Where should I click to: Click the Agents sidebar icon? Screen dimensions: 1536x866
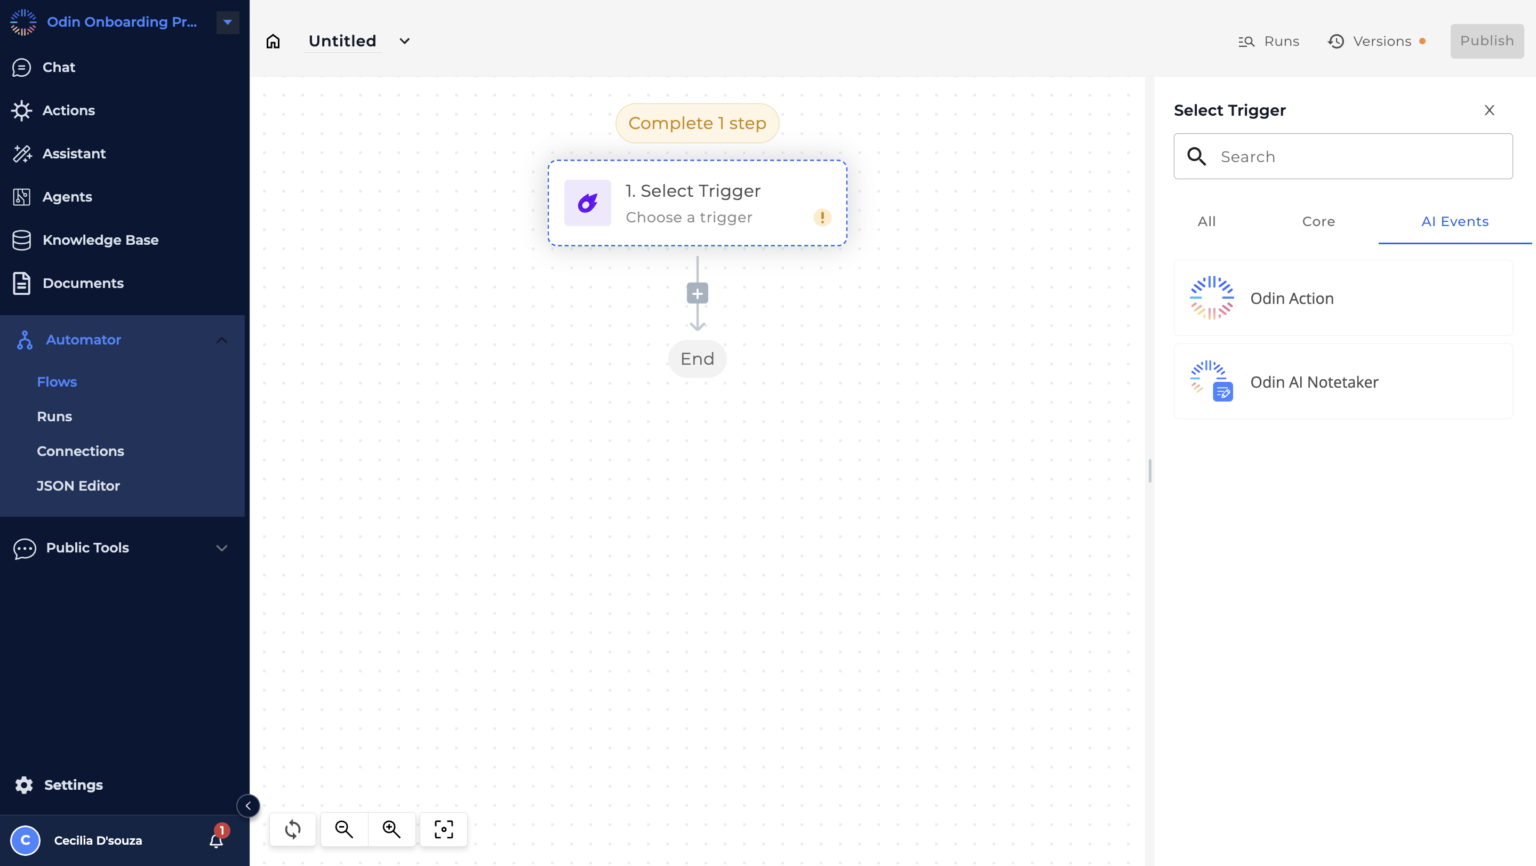[23, 196]
